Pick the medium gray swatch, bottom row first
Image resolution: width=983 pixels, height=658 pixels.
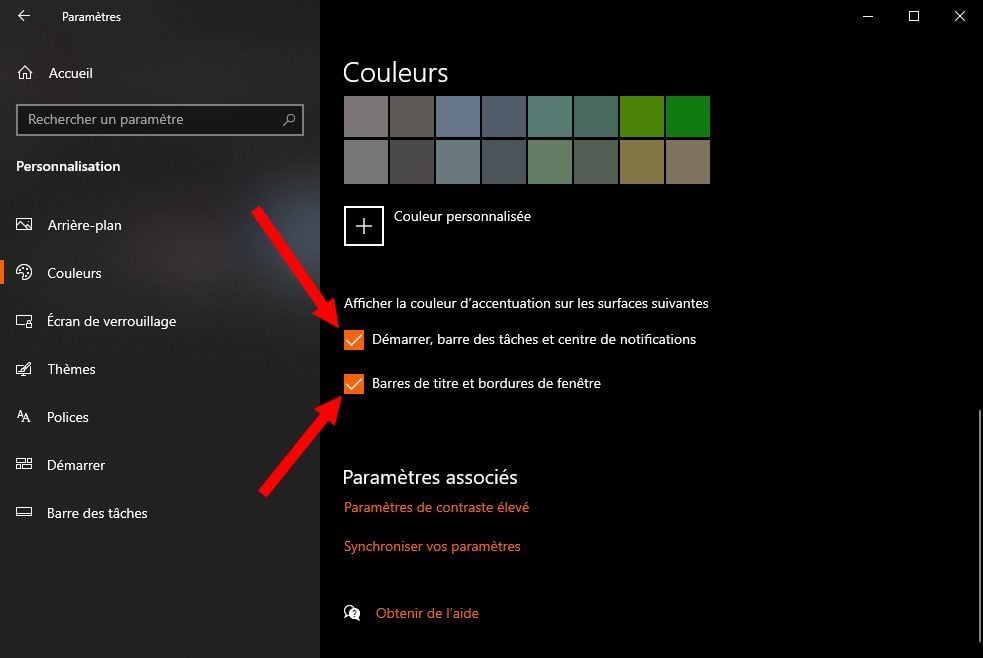(x=366, y=162)
